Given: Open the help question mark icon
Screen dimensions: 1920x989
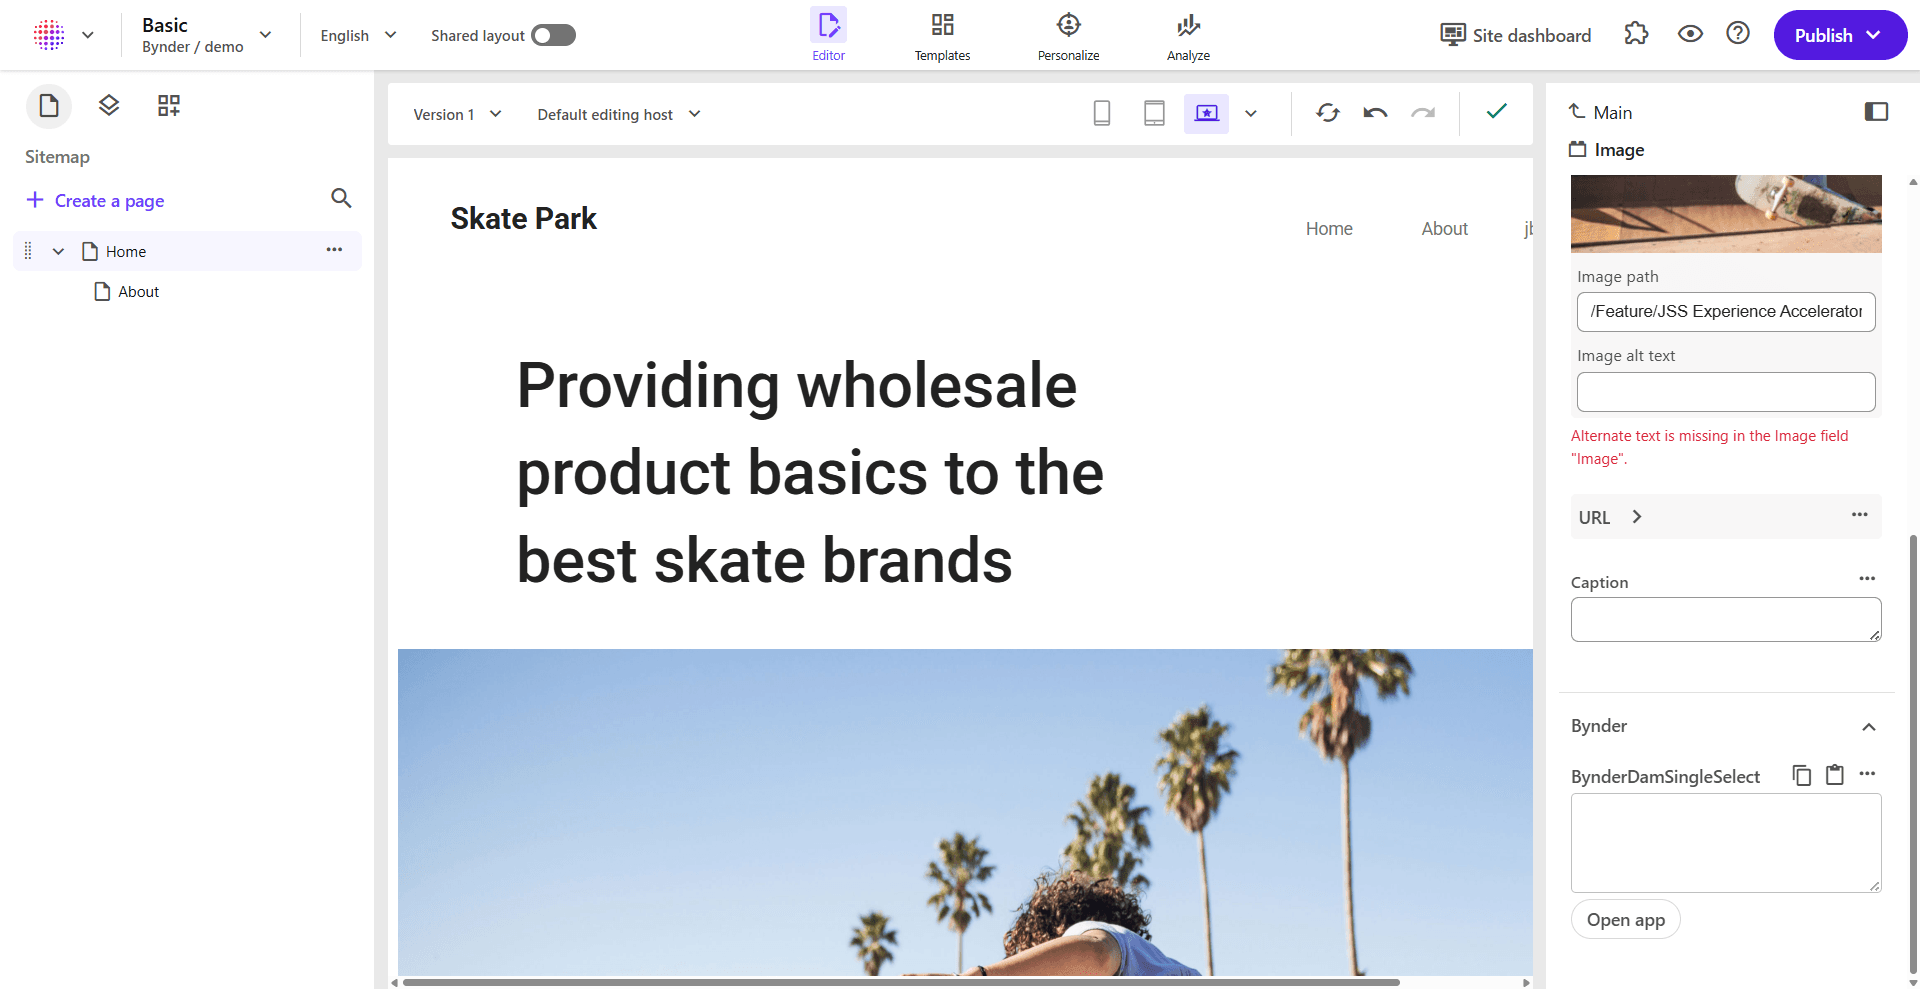Looking at the screenshot, I should [x=1738, y=34].
